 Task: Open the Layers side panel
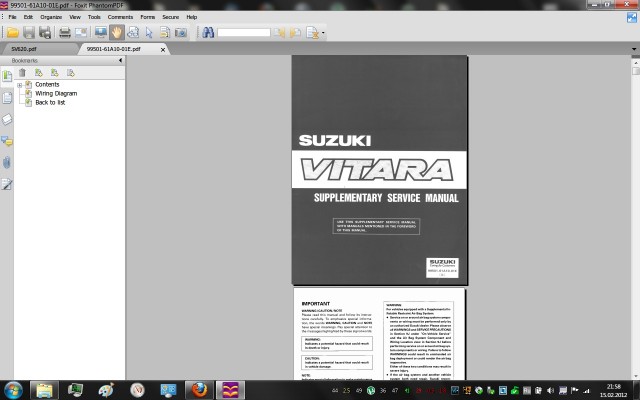click(x=7, y=119)
